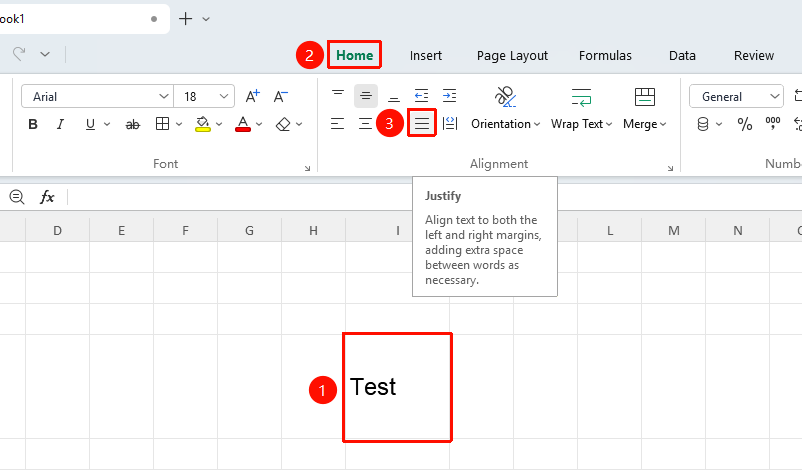Toggle underline formatting
Viewport: 802px width, 470px height.
pyautogui.click(x=90, y=124)
